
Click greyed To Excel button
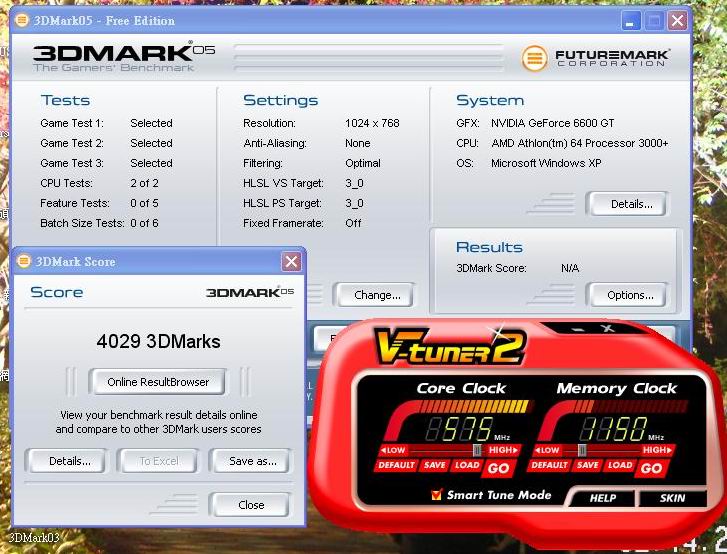pos(159,461)
